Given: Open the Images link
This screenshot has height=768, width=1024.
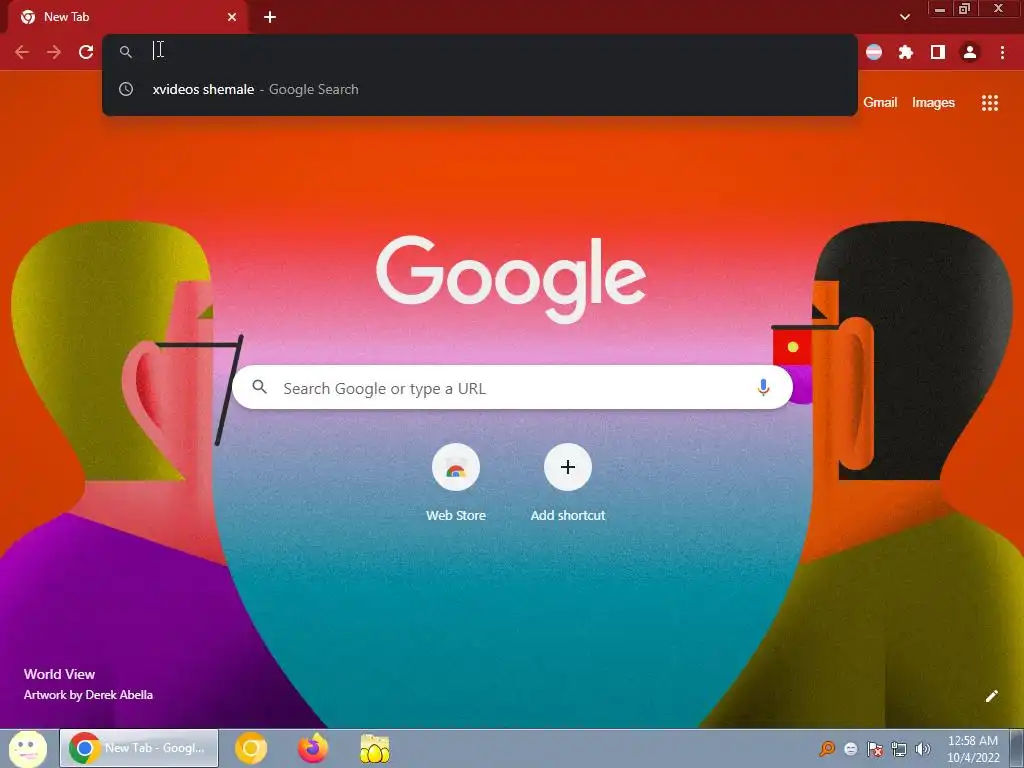Looking at the screenshot, I should (x=933, y=103).
